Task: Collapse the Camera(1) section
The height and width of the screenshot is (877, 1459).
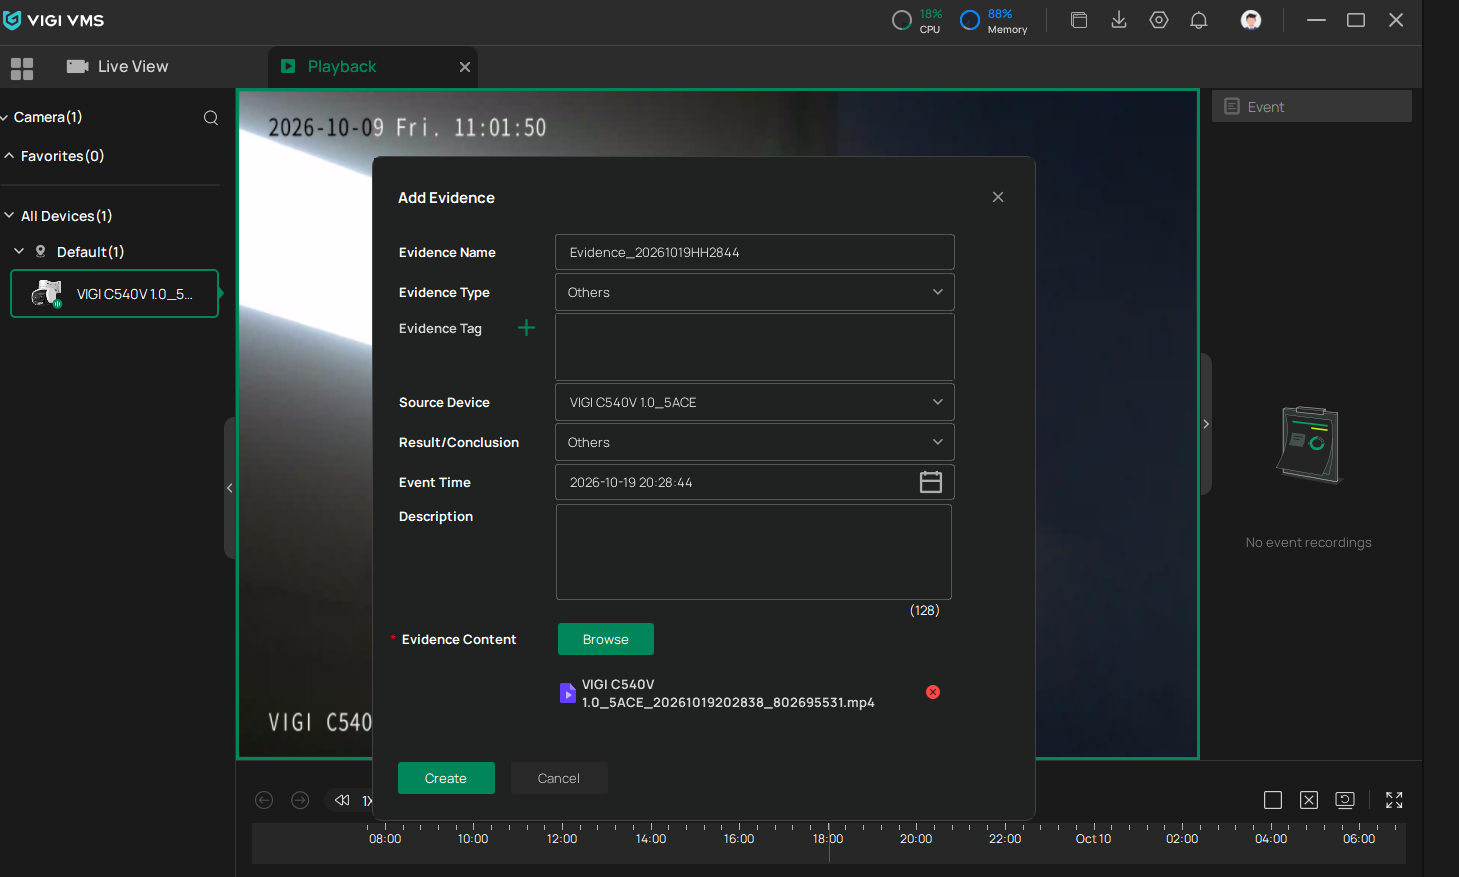Action: pos(5,118)
